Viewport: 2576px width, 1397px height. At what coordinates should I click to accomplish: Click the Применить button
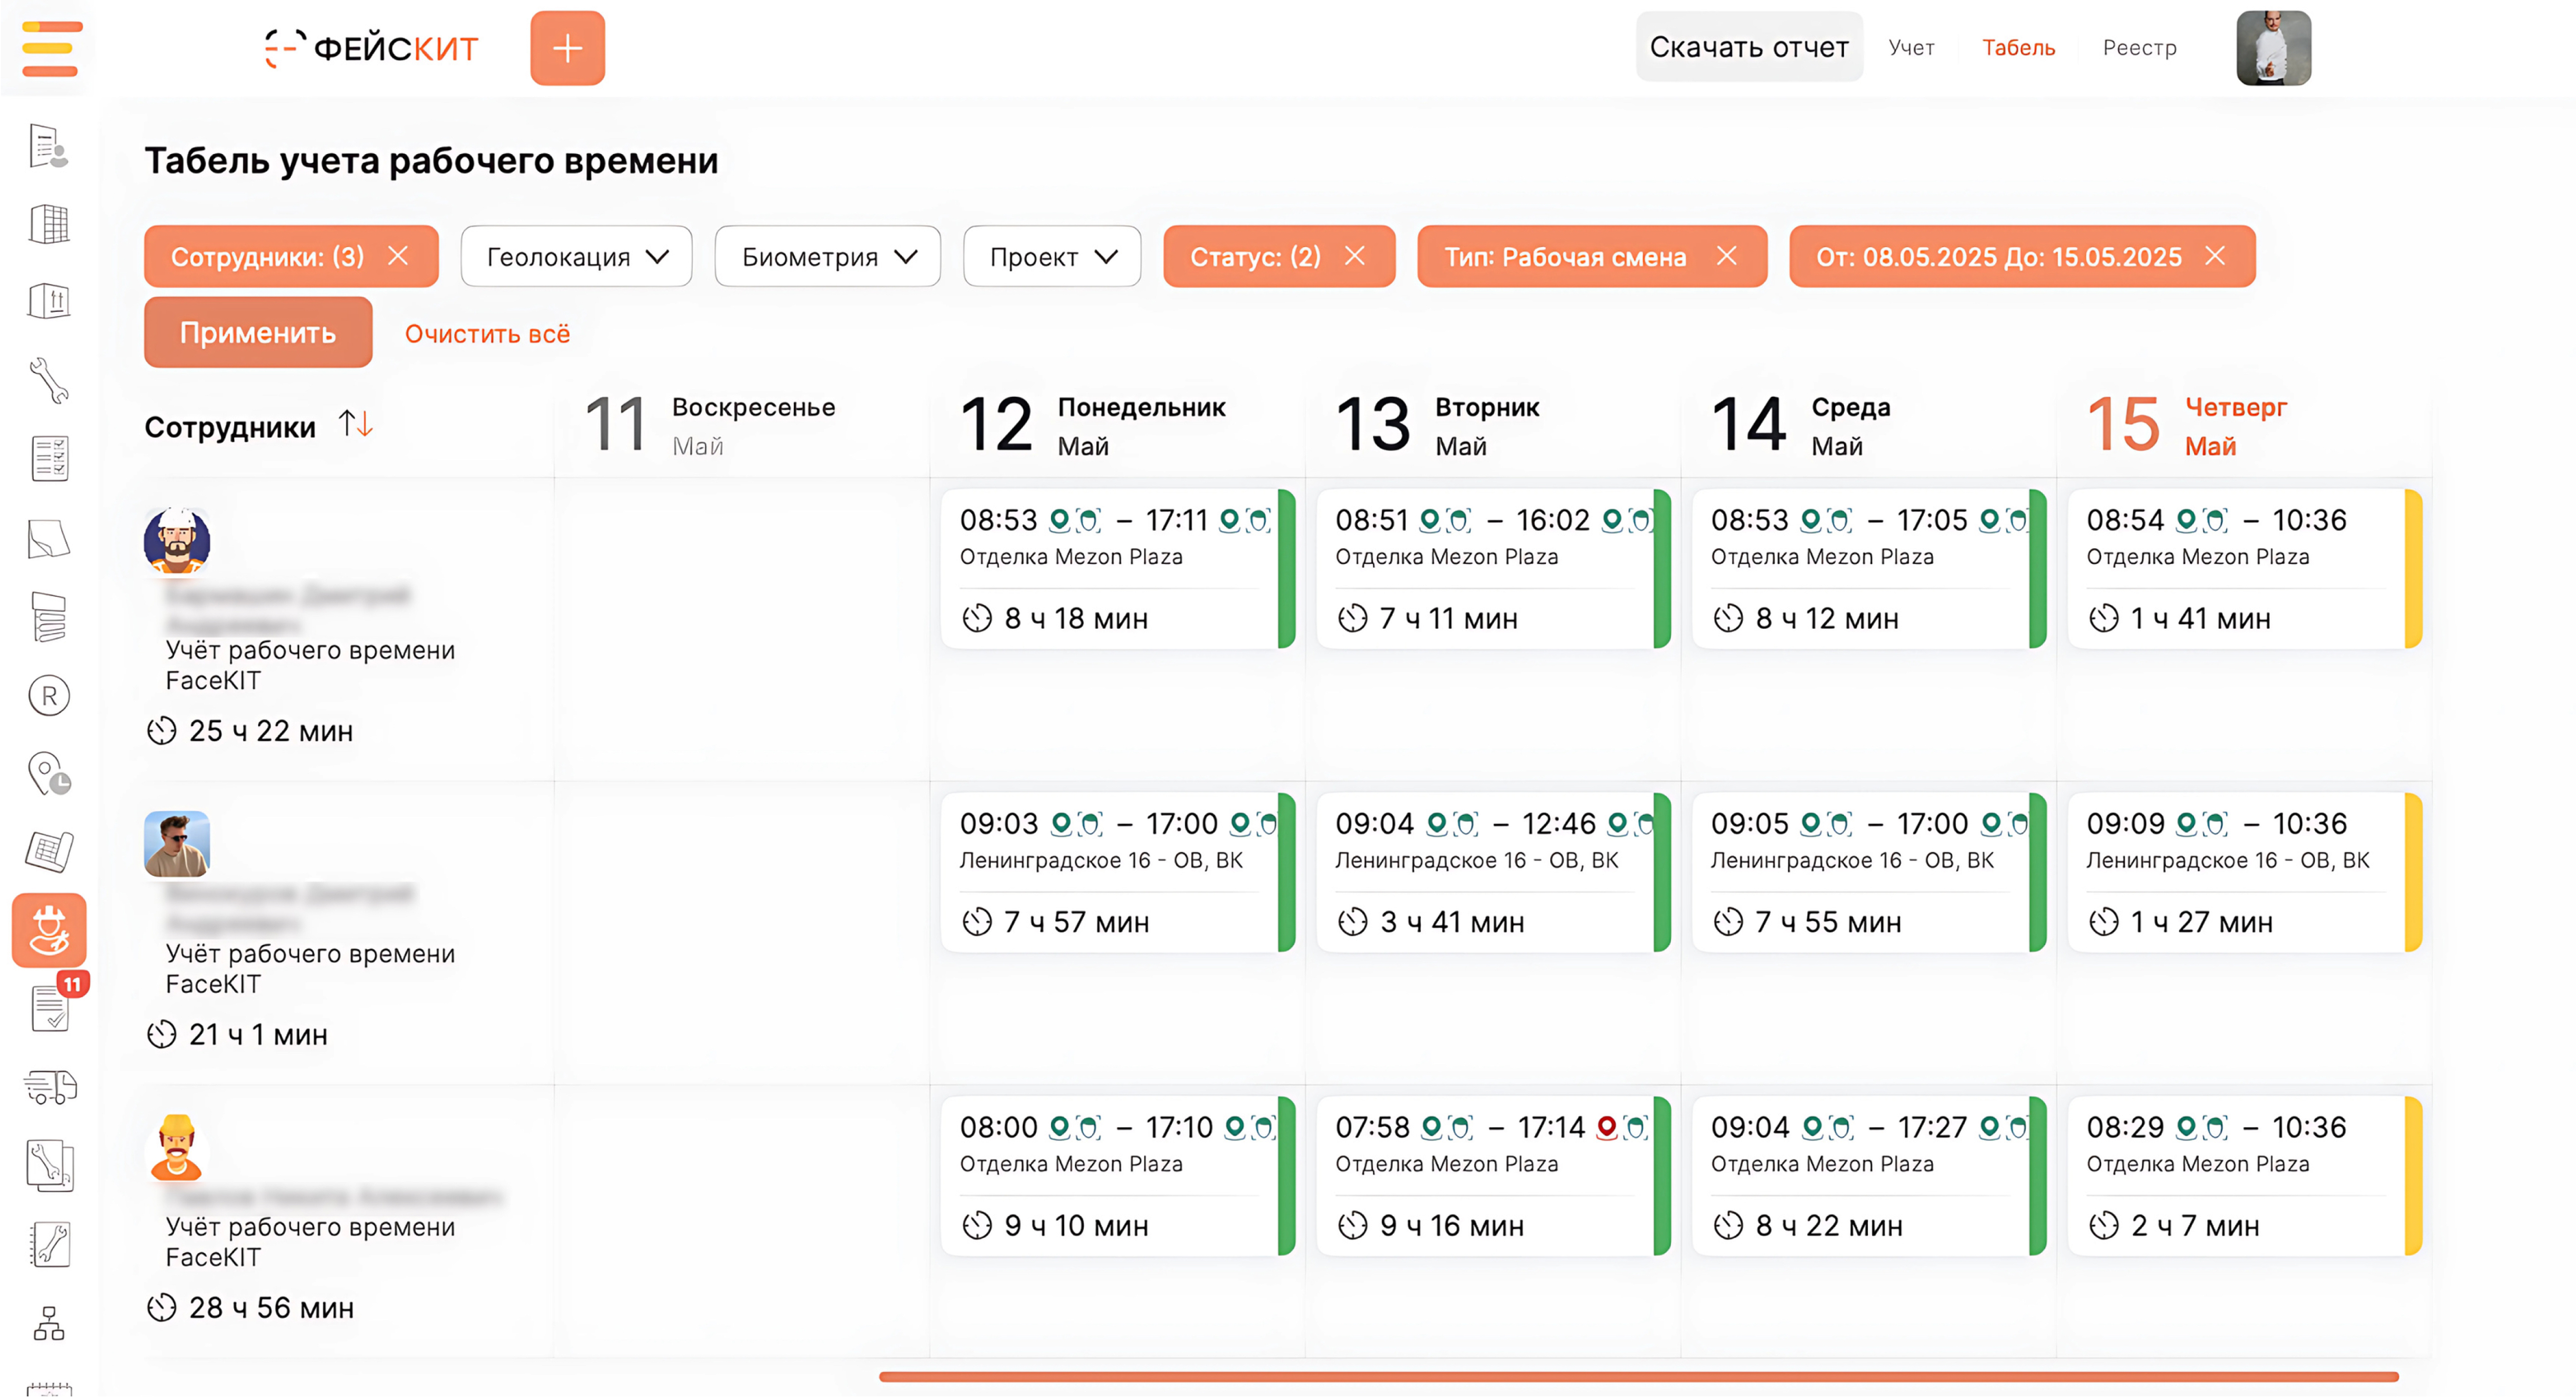258,332
